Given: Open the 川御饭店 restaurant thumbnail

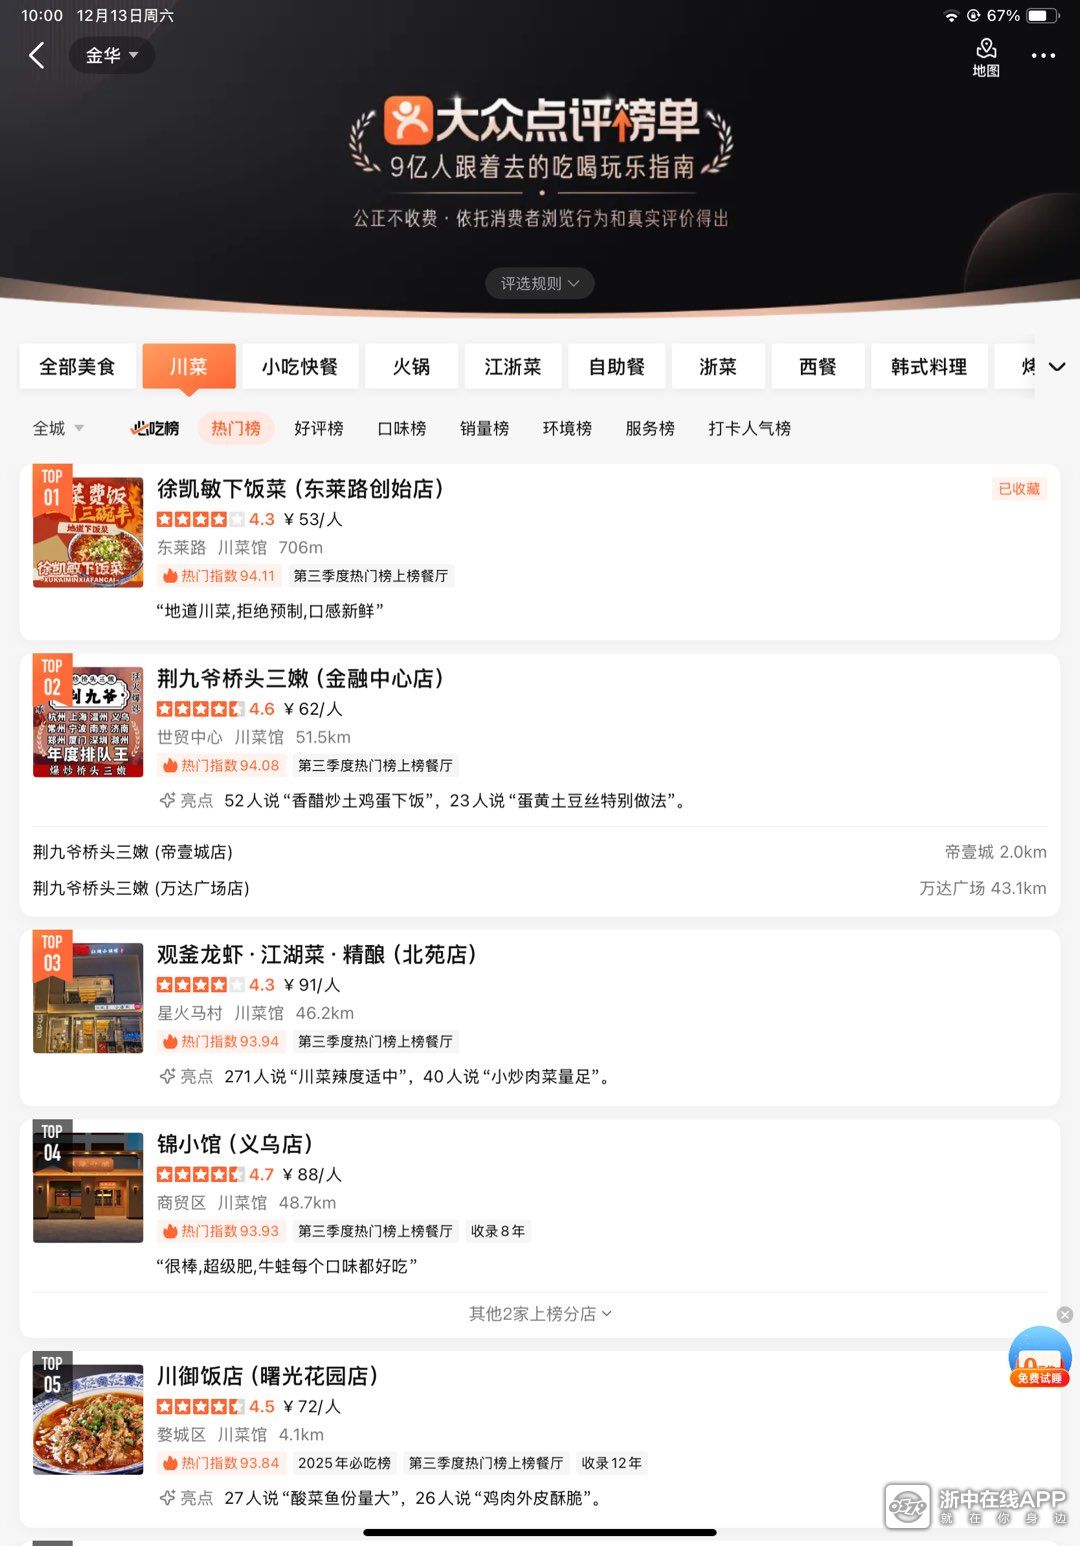Looking at the screenshot, I should point(88,1419).
